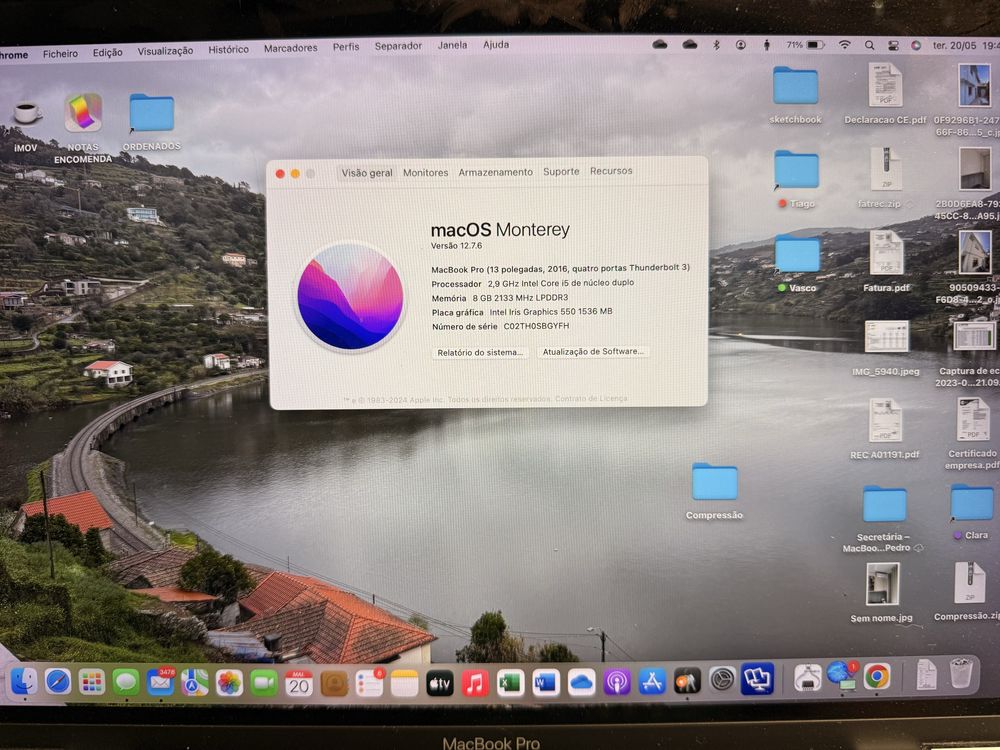Launch Notes app from the Dock
This screenshot has width=1000, height=750.
(404, 684)
